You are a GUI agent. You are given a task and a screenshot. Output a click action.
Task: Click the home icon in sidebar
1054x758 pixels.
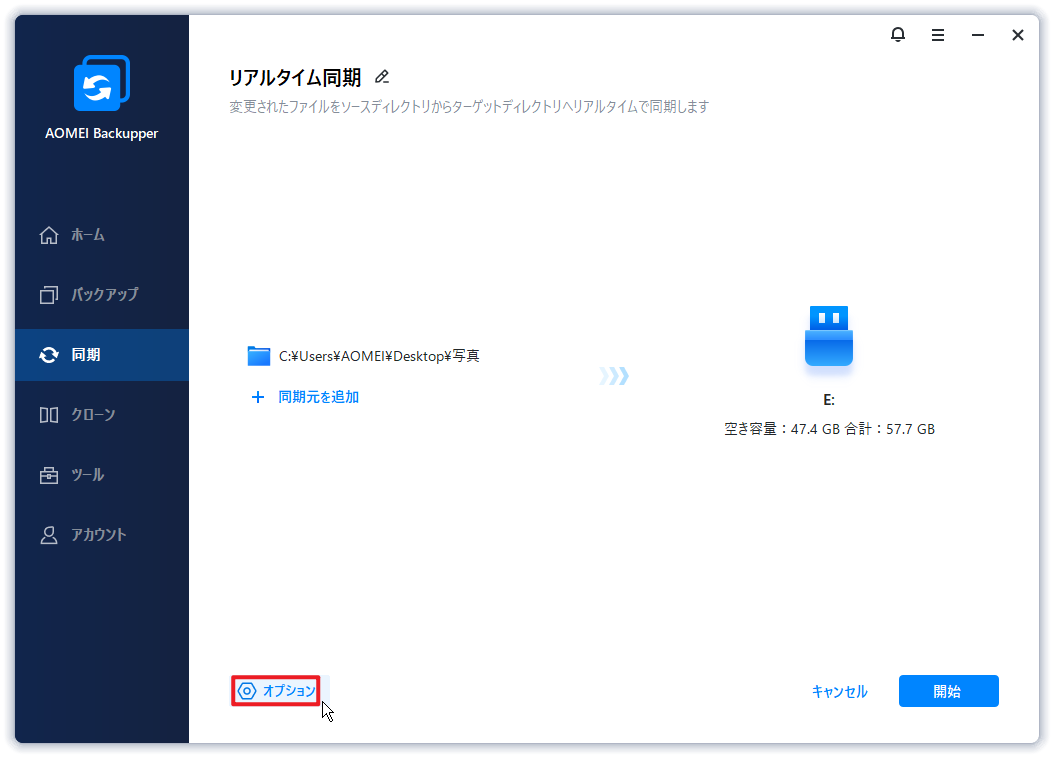(x=48, y=235)
